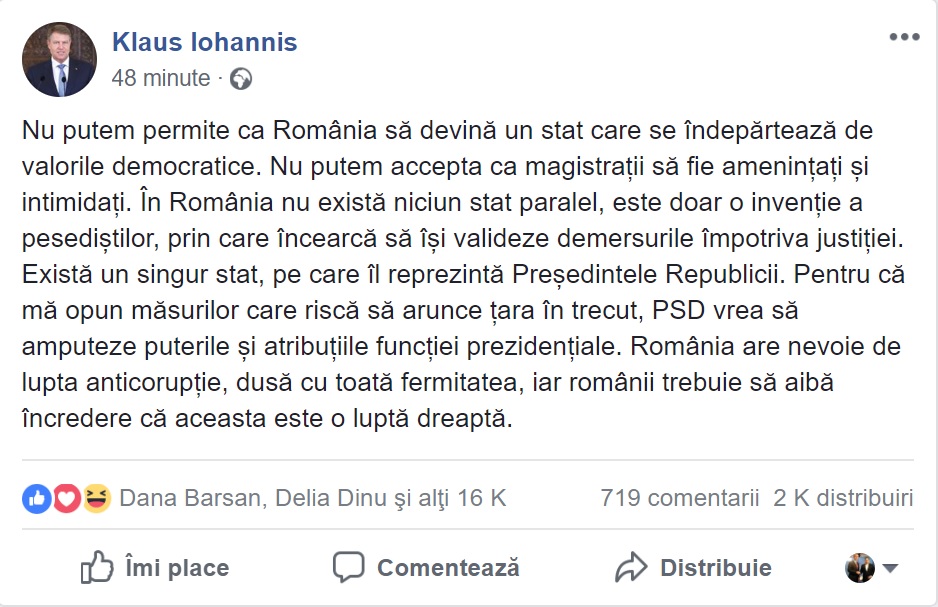
Task: Click the laughing Haha reaction icon
Action: 96,497
